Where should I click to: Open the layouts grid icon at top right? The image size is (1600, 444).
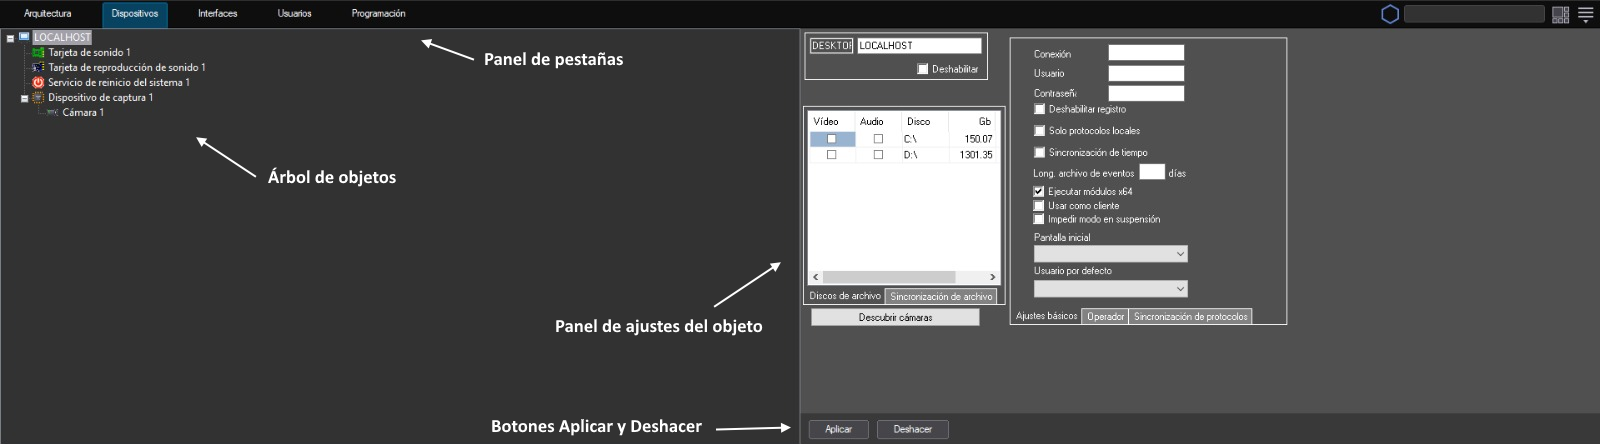(1560, 14)
